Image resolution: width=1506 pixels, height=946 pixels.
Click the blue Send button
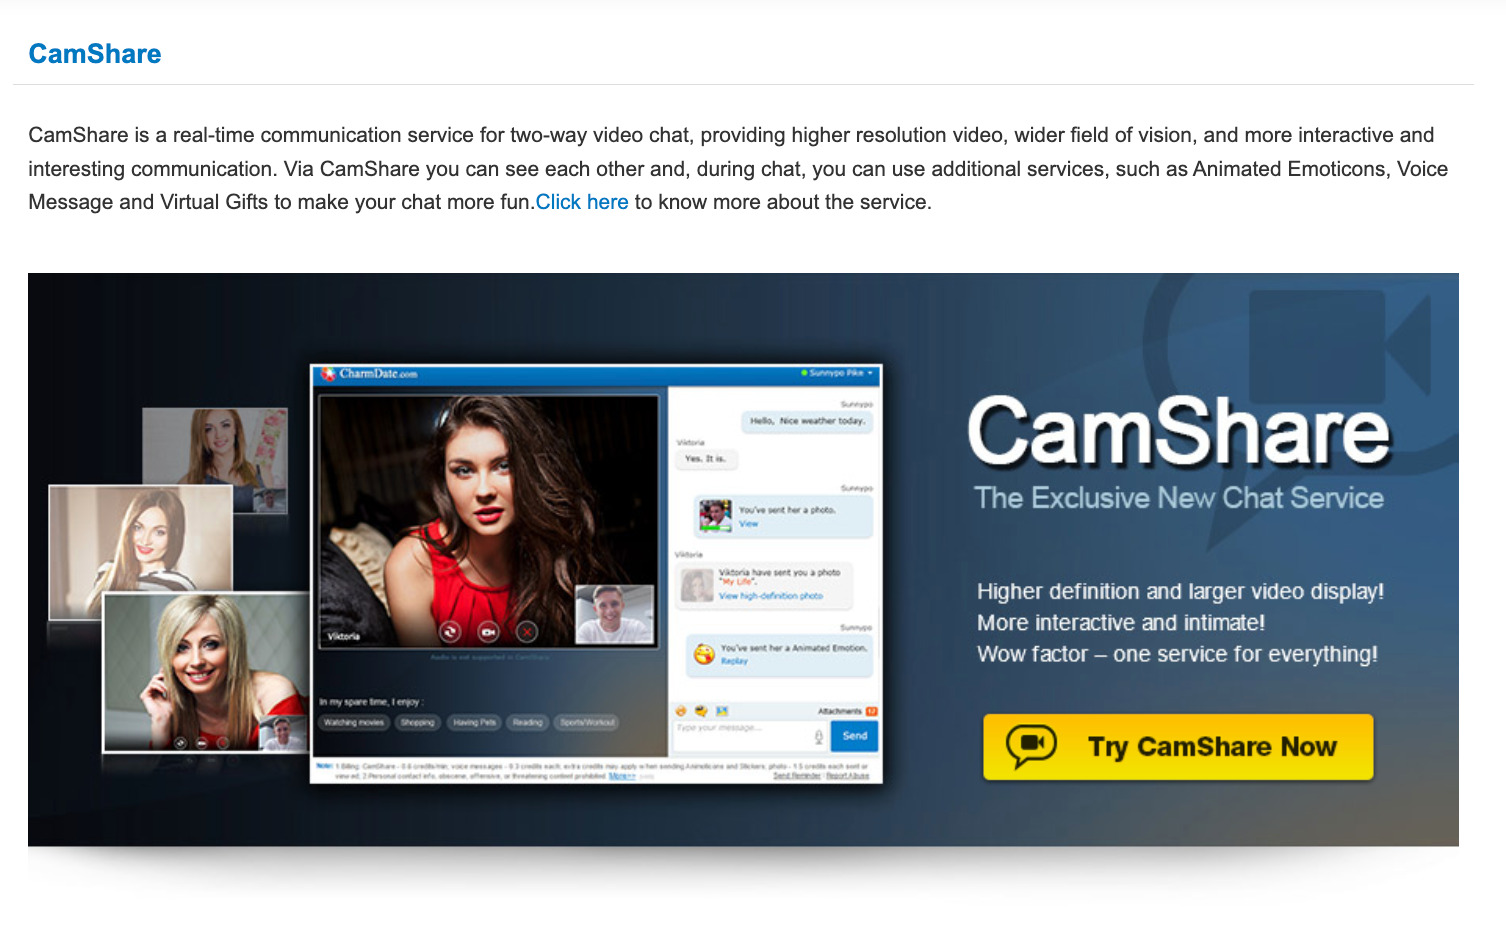click(855, 736)
